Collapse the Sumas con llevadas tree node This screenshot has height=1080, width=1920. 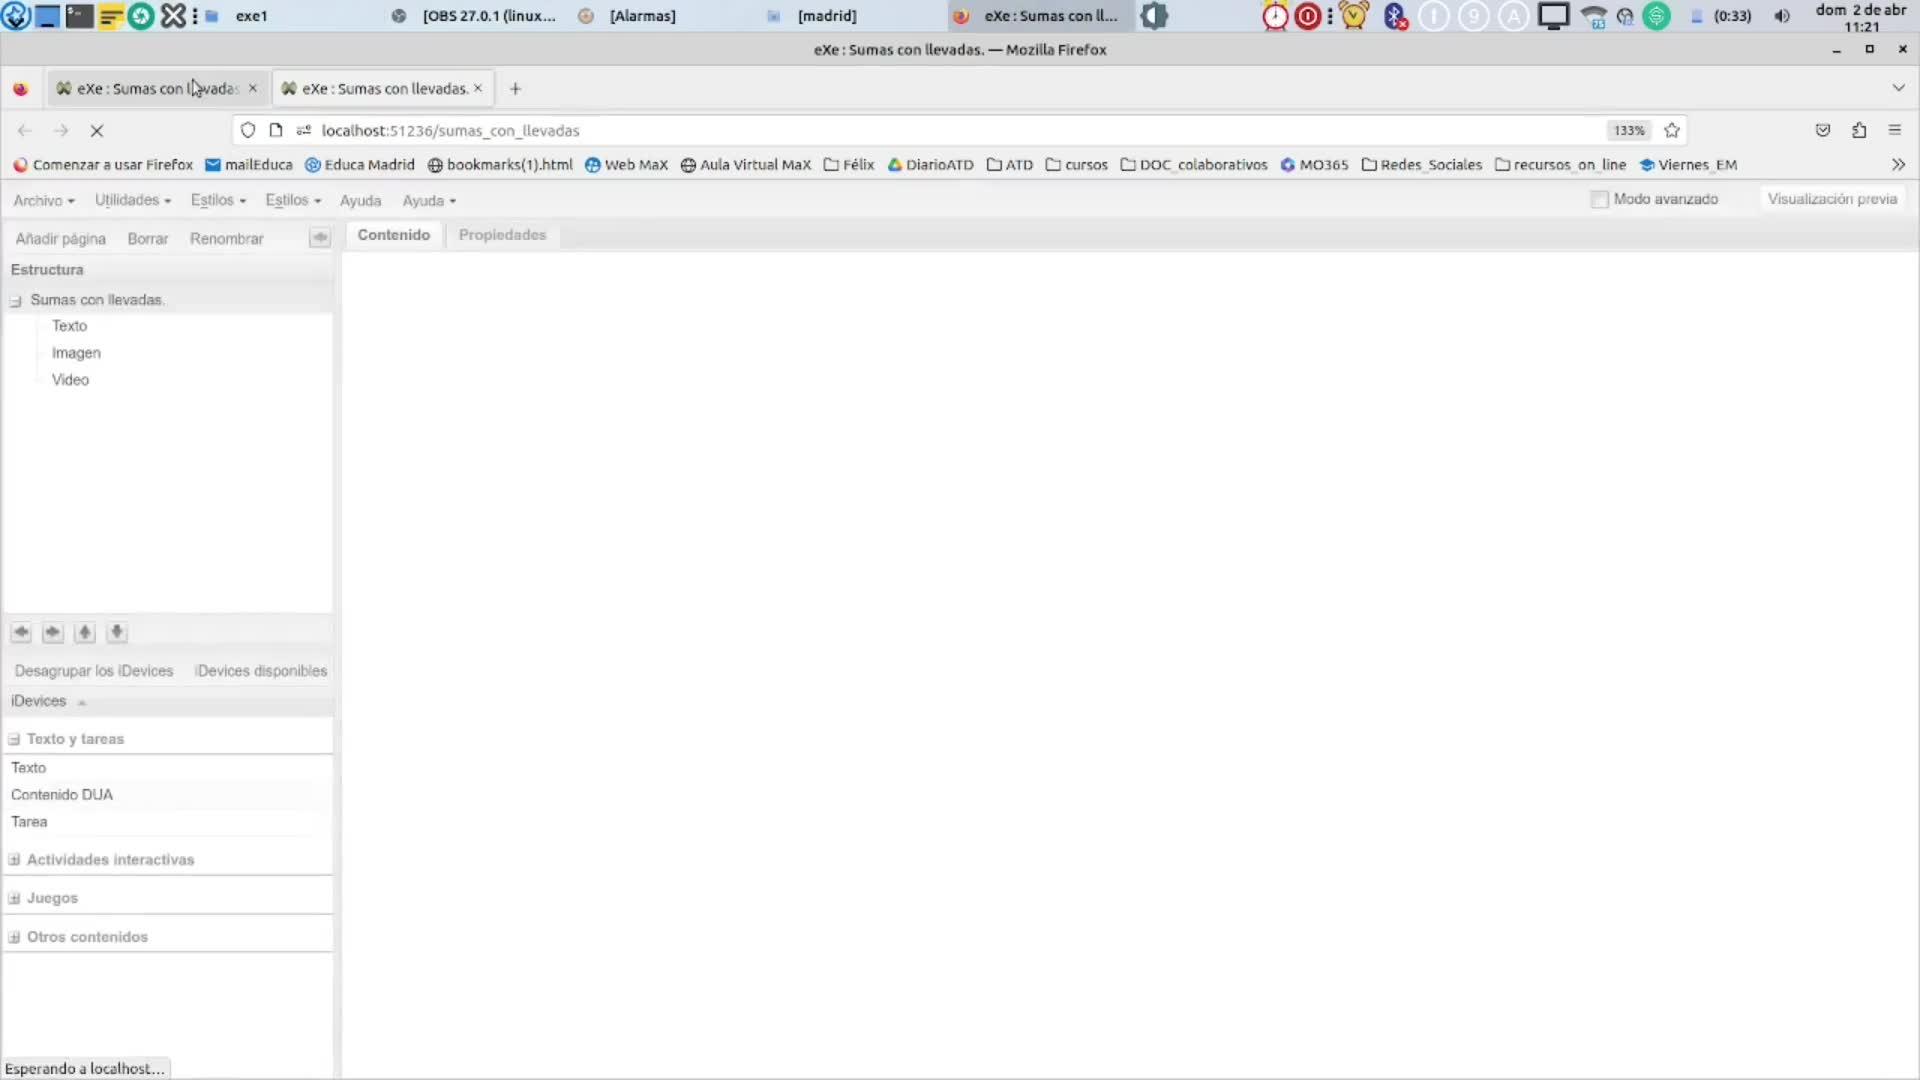(16, 301)
